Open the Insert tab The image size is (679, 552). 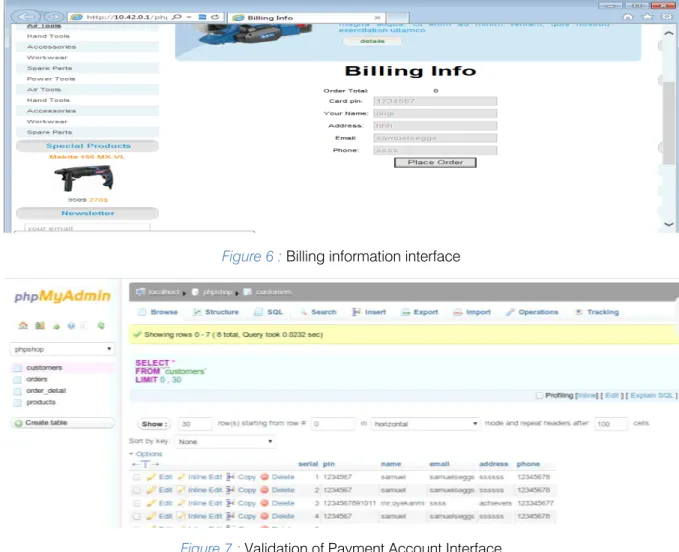click(x=369, y=312)
